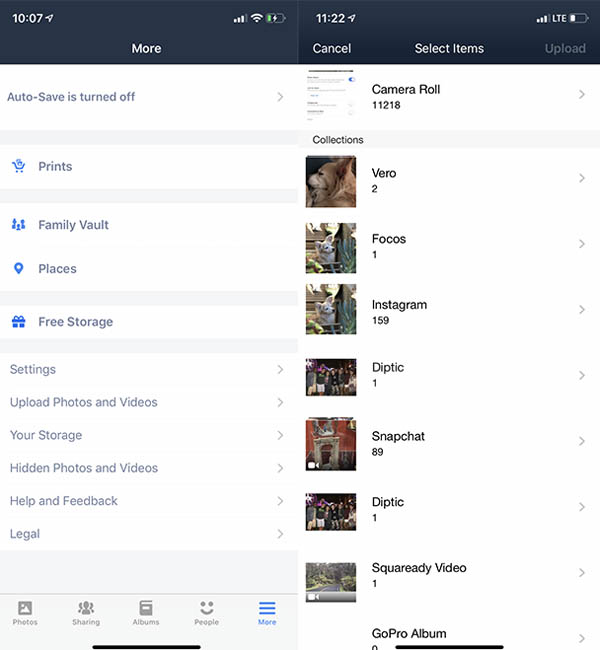Open the Photos tab
The width and height of the screenshot is (600, 650).
tap(25, 613)
